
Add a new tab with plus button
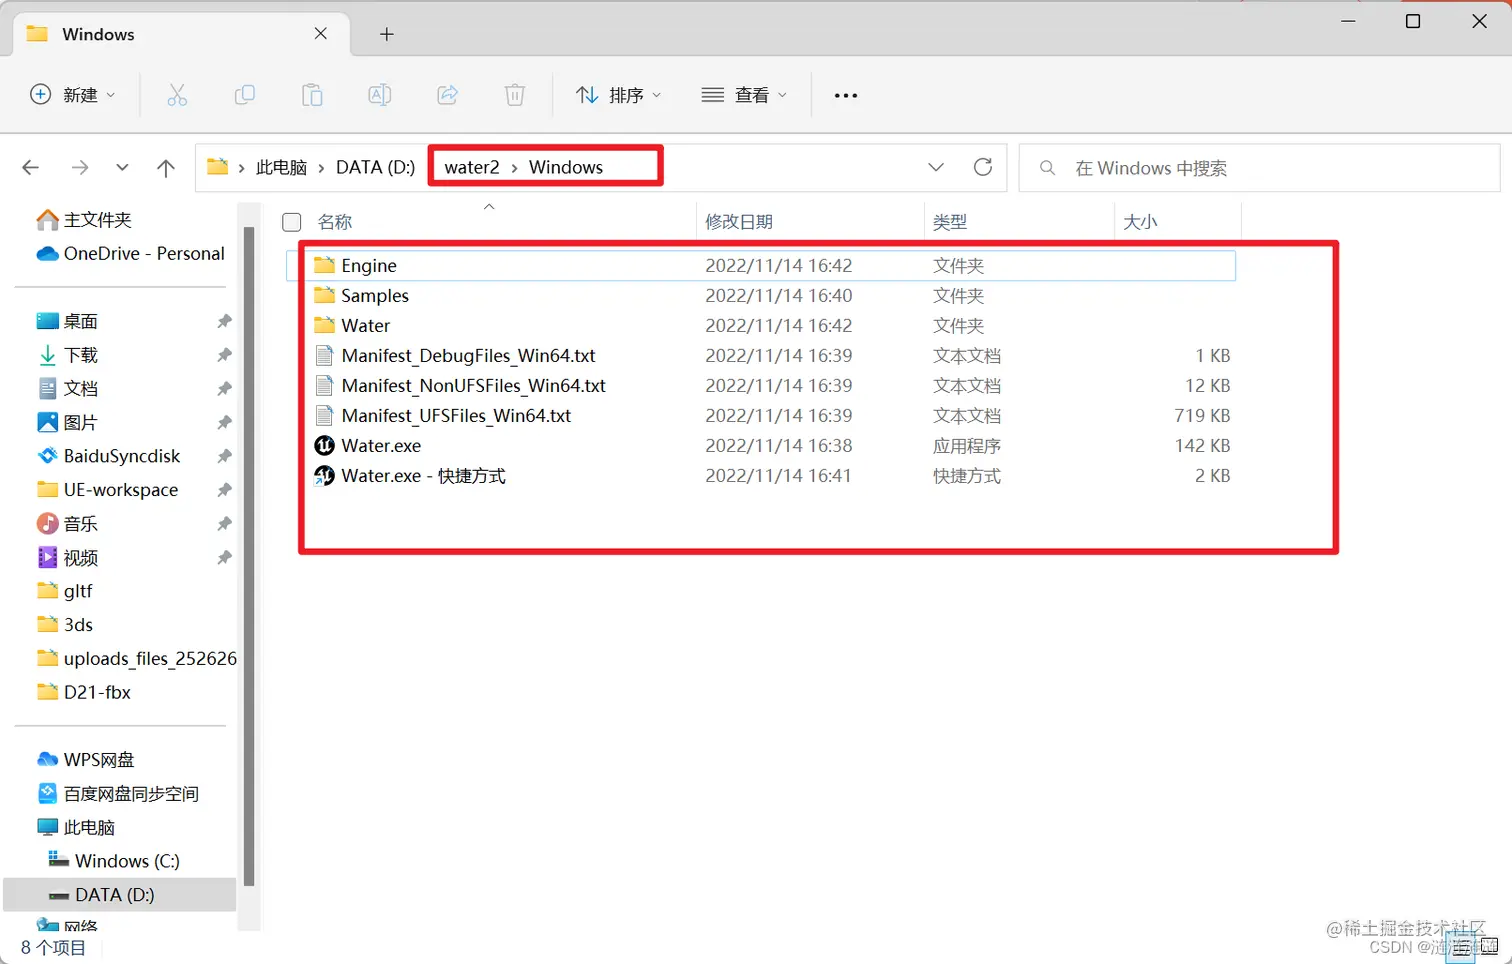(x=387, y=34)
